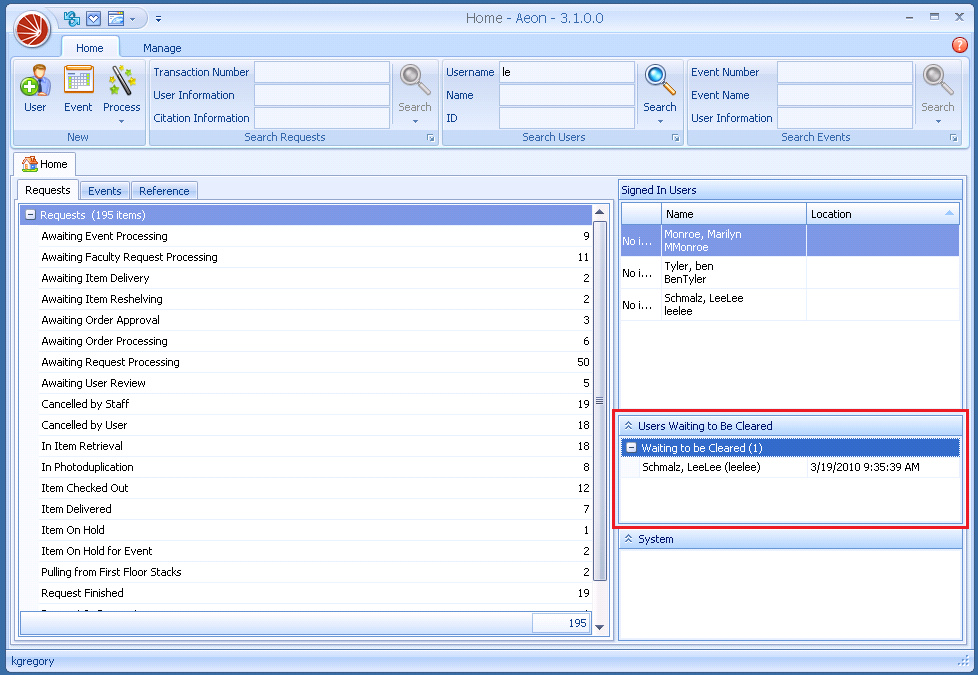Click the Search Users magnifier icon
The image size is (978, 675).
pyautogui.click(x=659, y=79)
